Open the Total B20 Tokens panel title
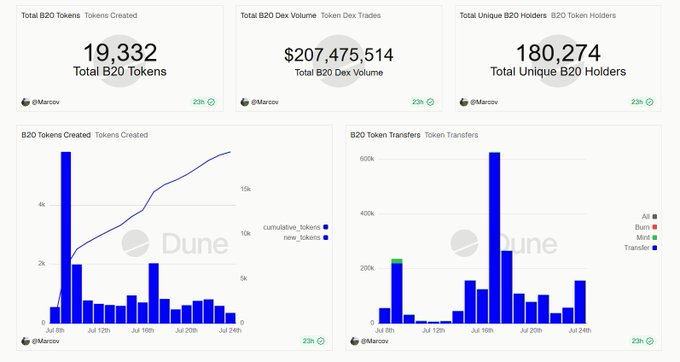The height and width of the screenshot is (362, 680). 51,15
